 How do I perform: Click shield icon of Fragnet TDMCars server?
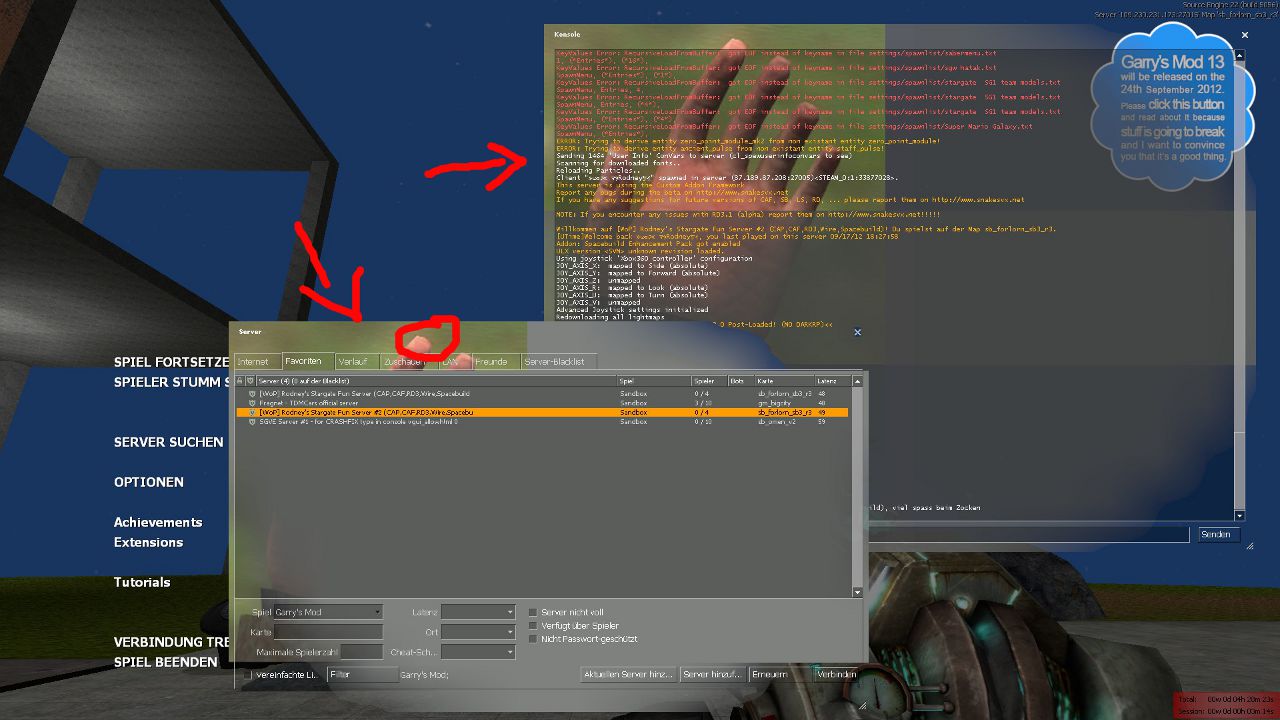(x=252, y=403)
